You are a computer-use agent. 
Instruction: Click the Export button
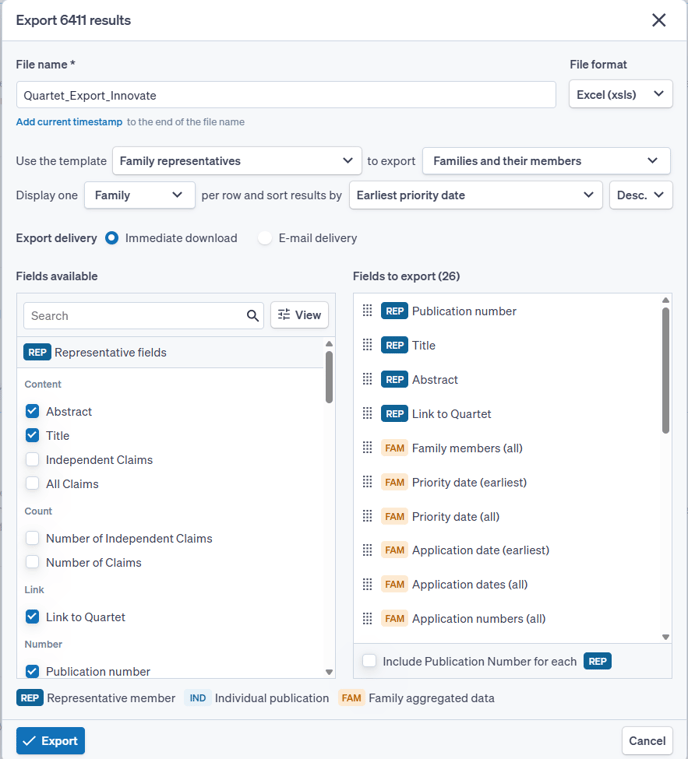(x=50, y=741)
